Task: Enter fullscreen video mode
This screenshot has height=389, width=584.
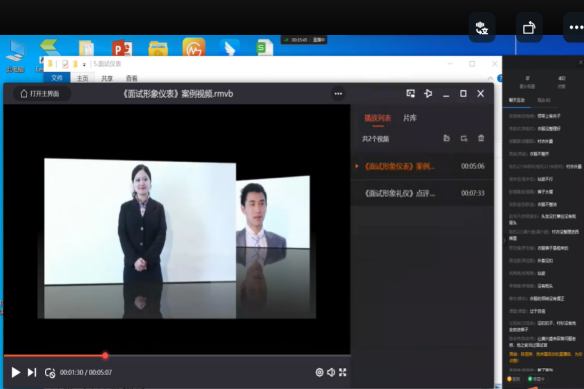Action: click(343, 372)
